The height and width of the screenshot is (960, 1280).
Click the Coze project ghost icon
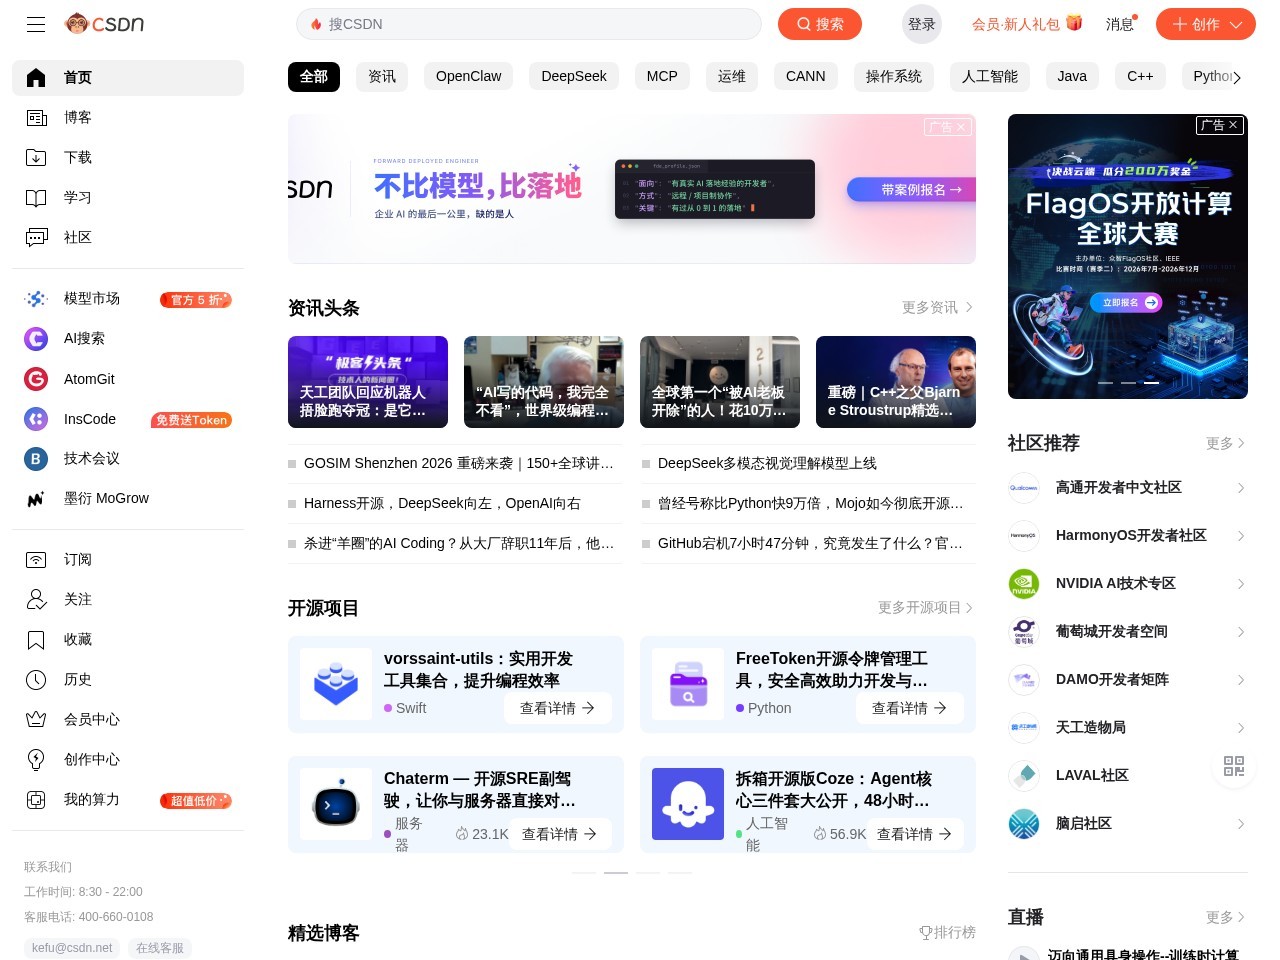(688, 804)
